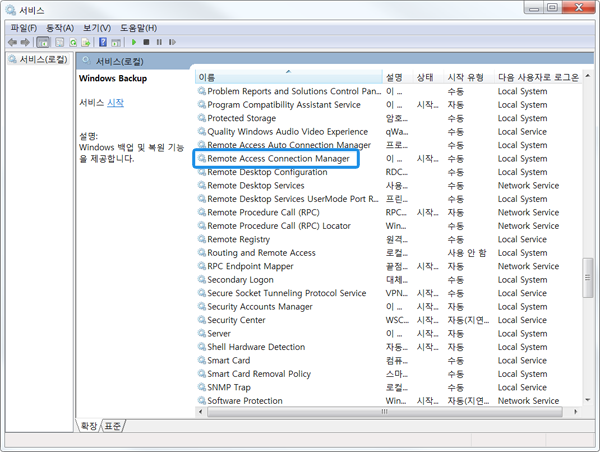Viewport: 600px width, 452px height.
Task: Sort by the 시작 유형 column header
Action: pyautogui.click(x=469, y=77)
